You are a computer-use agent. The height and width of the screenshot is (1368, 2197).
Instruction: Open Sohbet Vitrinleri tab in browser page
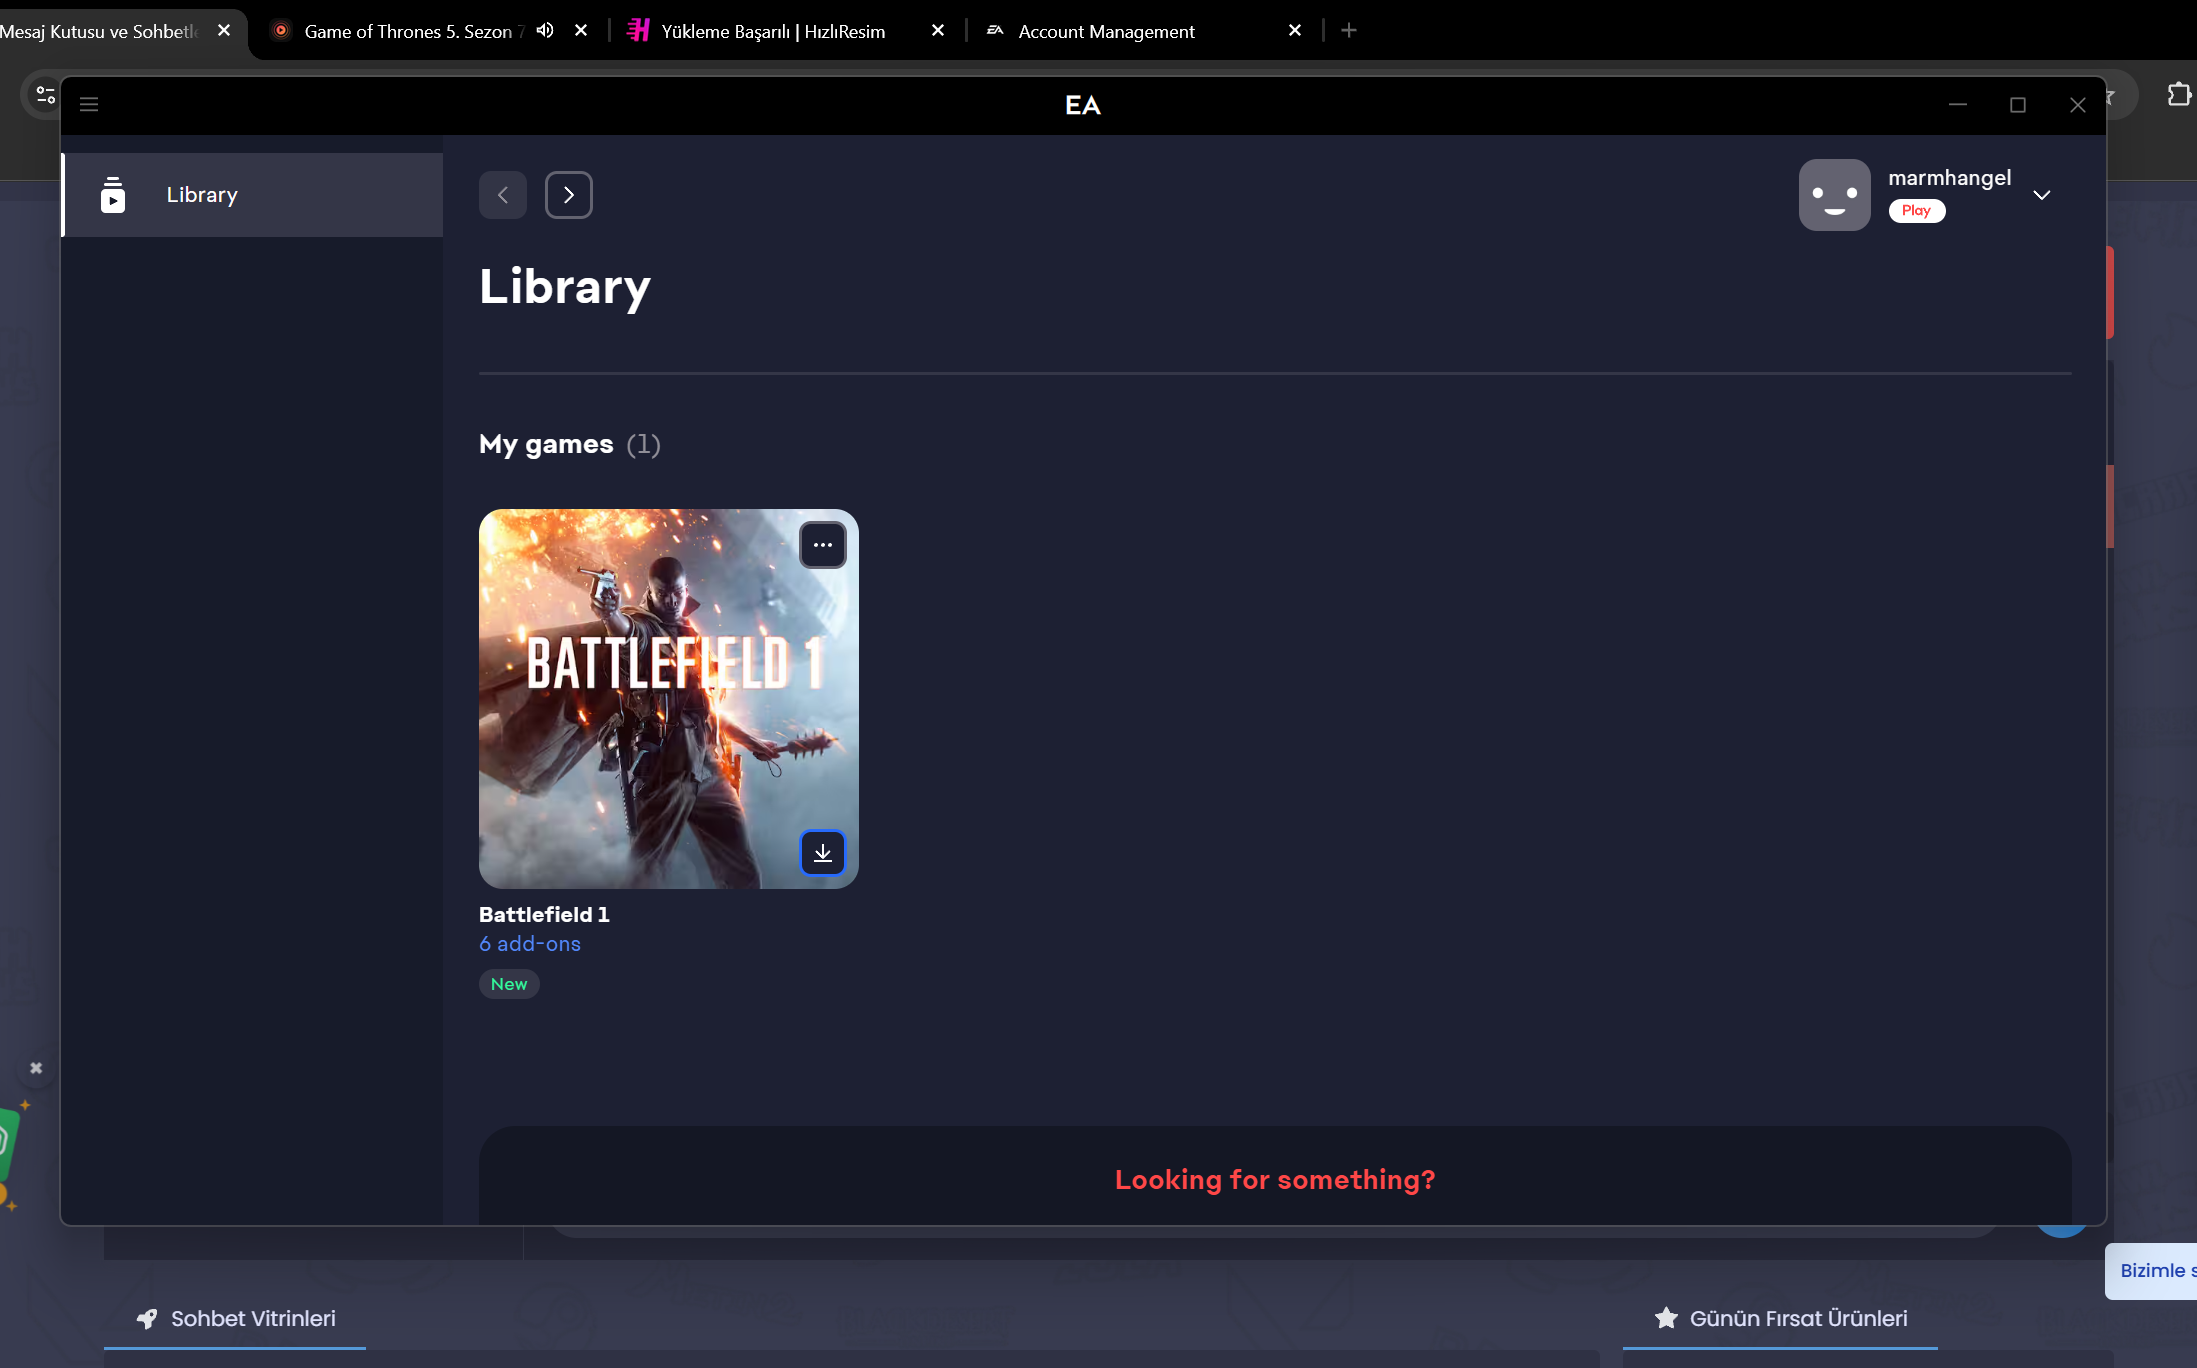(x=235, y=1318)
